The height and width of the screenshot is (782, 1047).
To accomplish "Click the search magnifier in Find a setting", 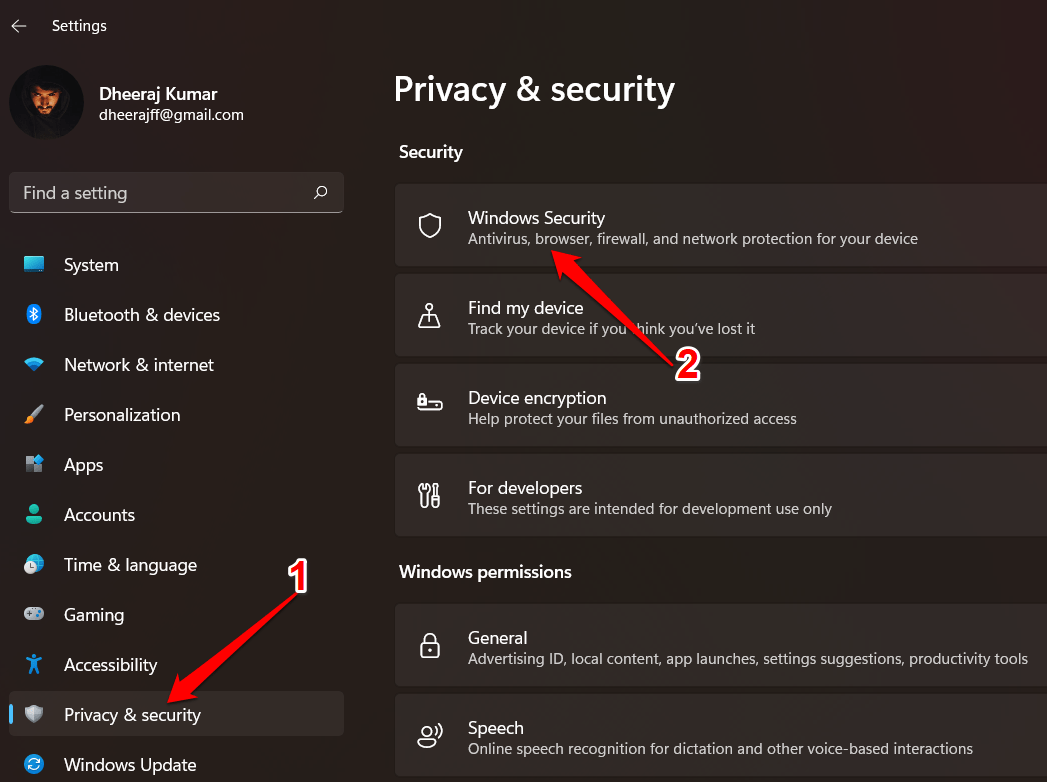I will 320,192.
